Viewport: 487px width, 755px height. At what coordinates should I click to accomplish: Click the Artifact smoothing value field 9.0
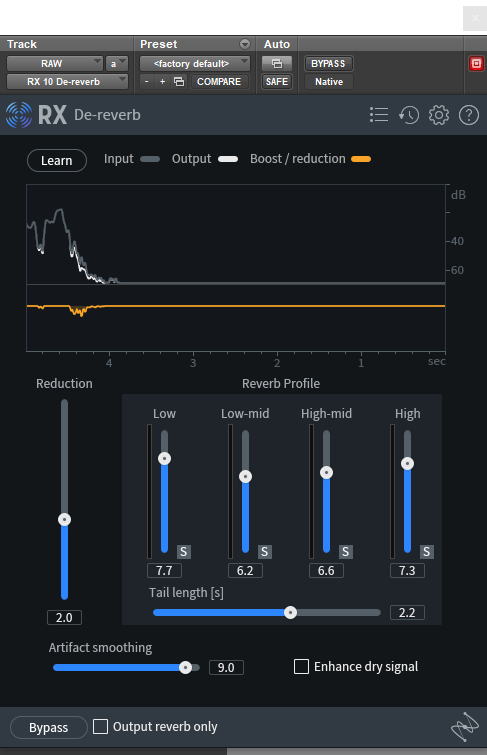tap(226, 668)
